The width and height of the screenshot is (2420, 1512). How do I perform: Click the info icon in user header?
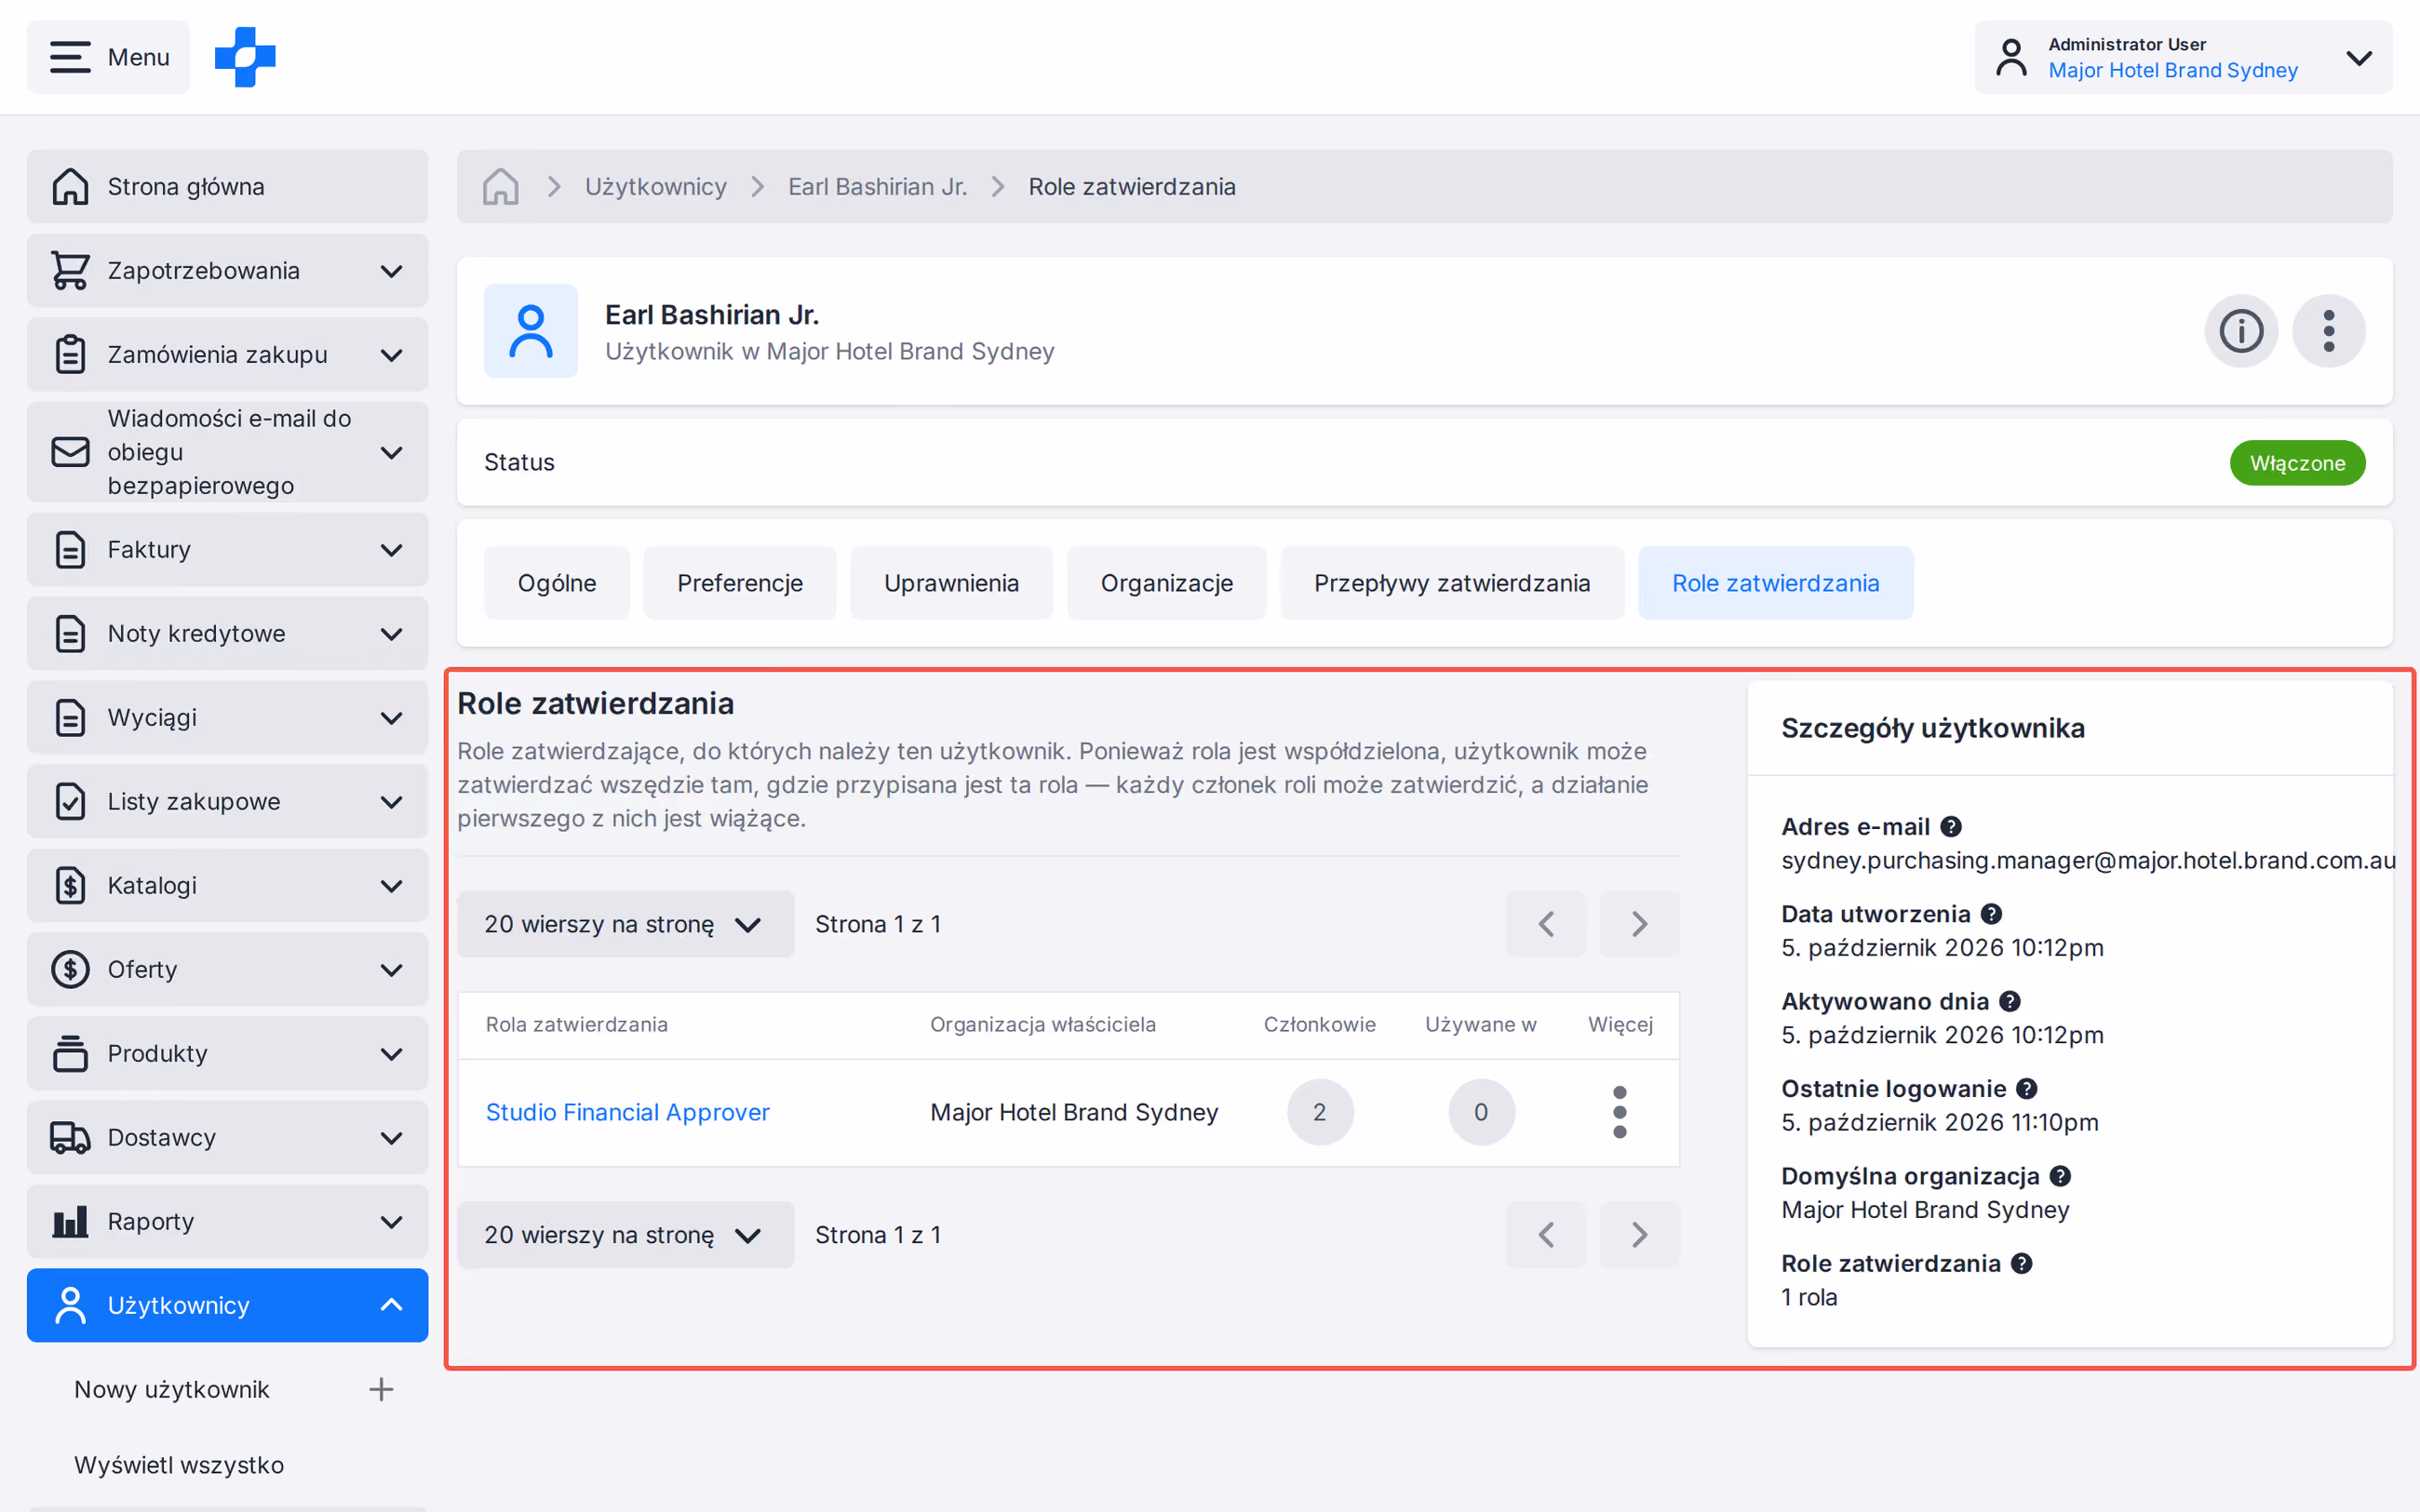point(2241,331)
